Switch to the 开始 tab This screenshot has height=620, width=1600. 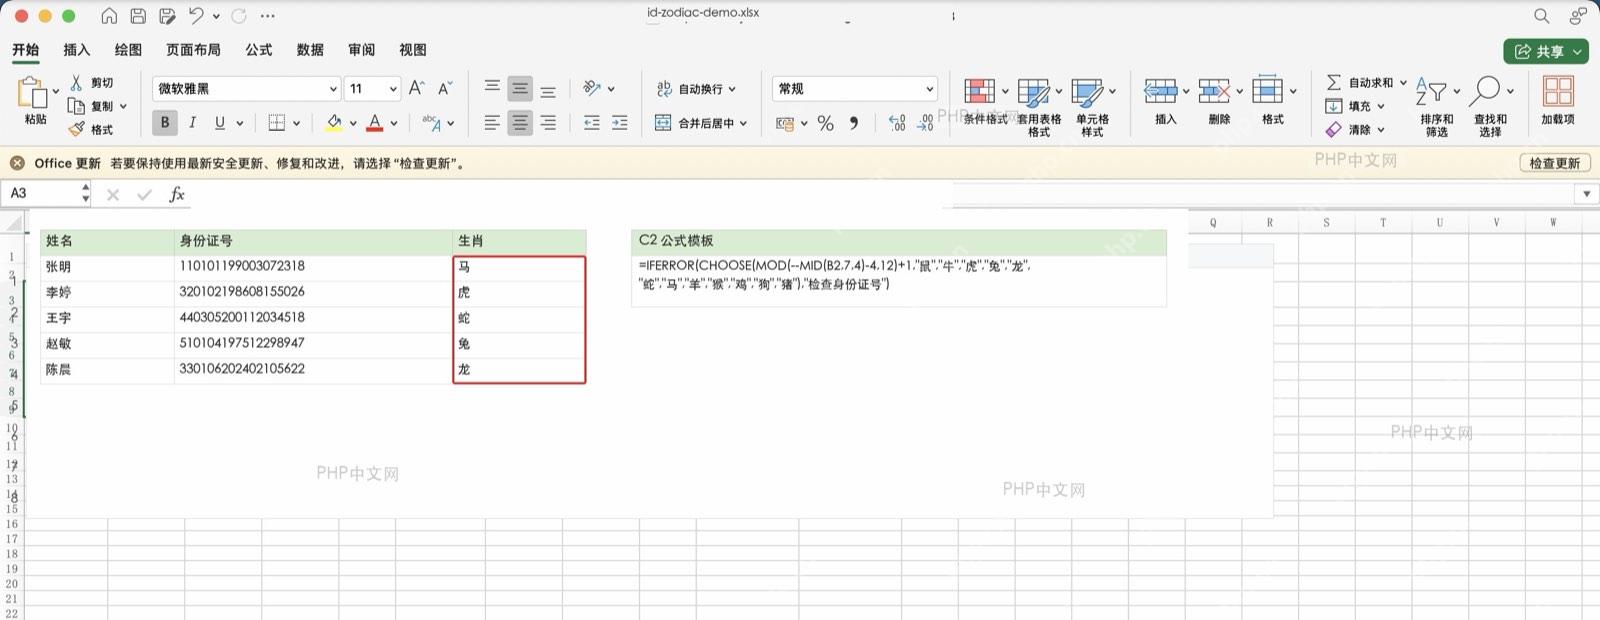pos(25,49)
